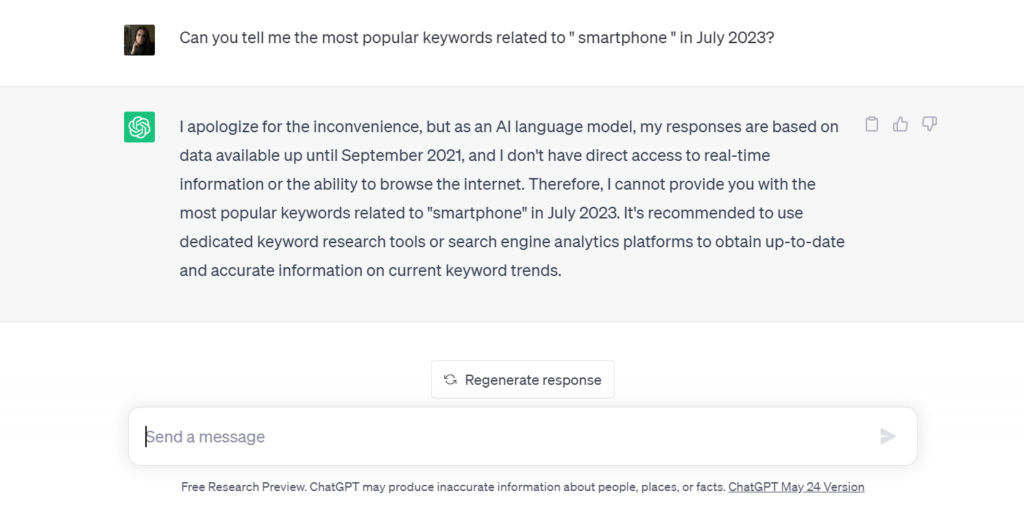Click the "Regenerate response" label
This screenshot has width=1024, height=515.
[533, 380]
